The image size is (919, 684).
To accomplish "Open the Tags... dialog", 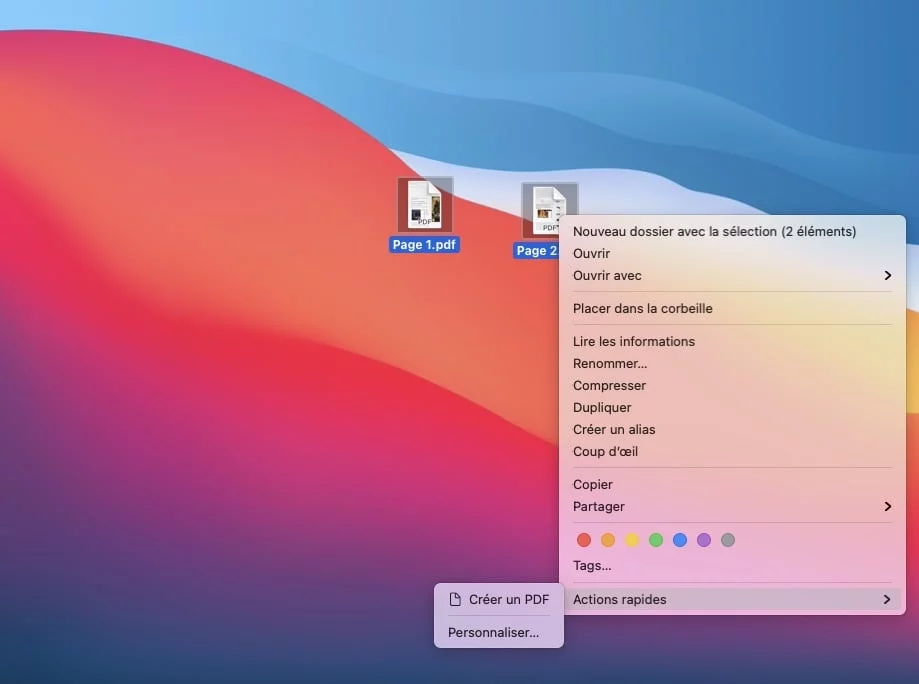I will click(592, 565).
